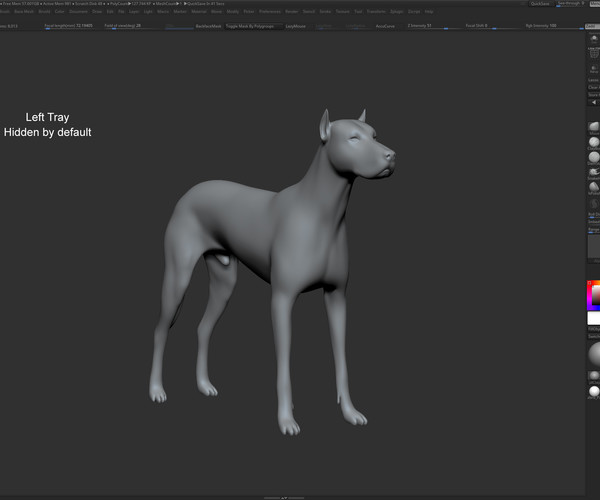Open the Texture menu
This screenshot has height=500, width=600.
pyautogui.click(x=342, y=11)
